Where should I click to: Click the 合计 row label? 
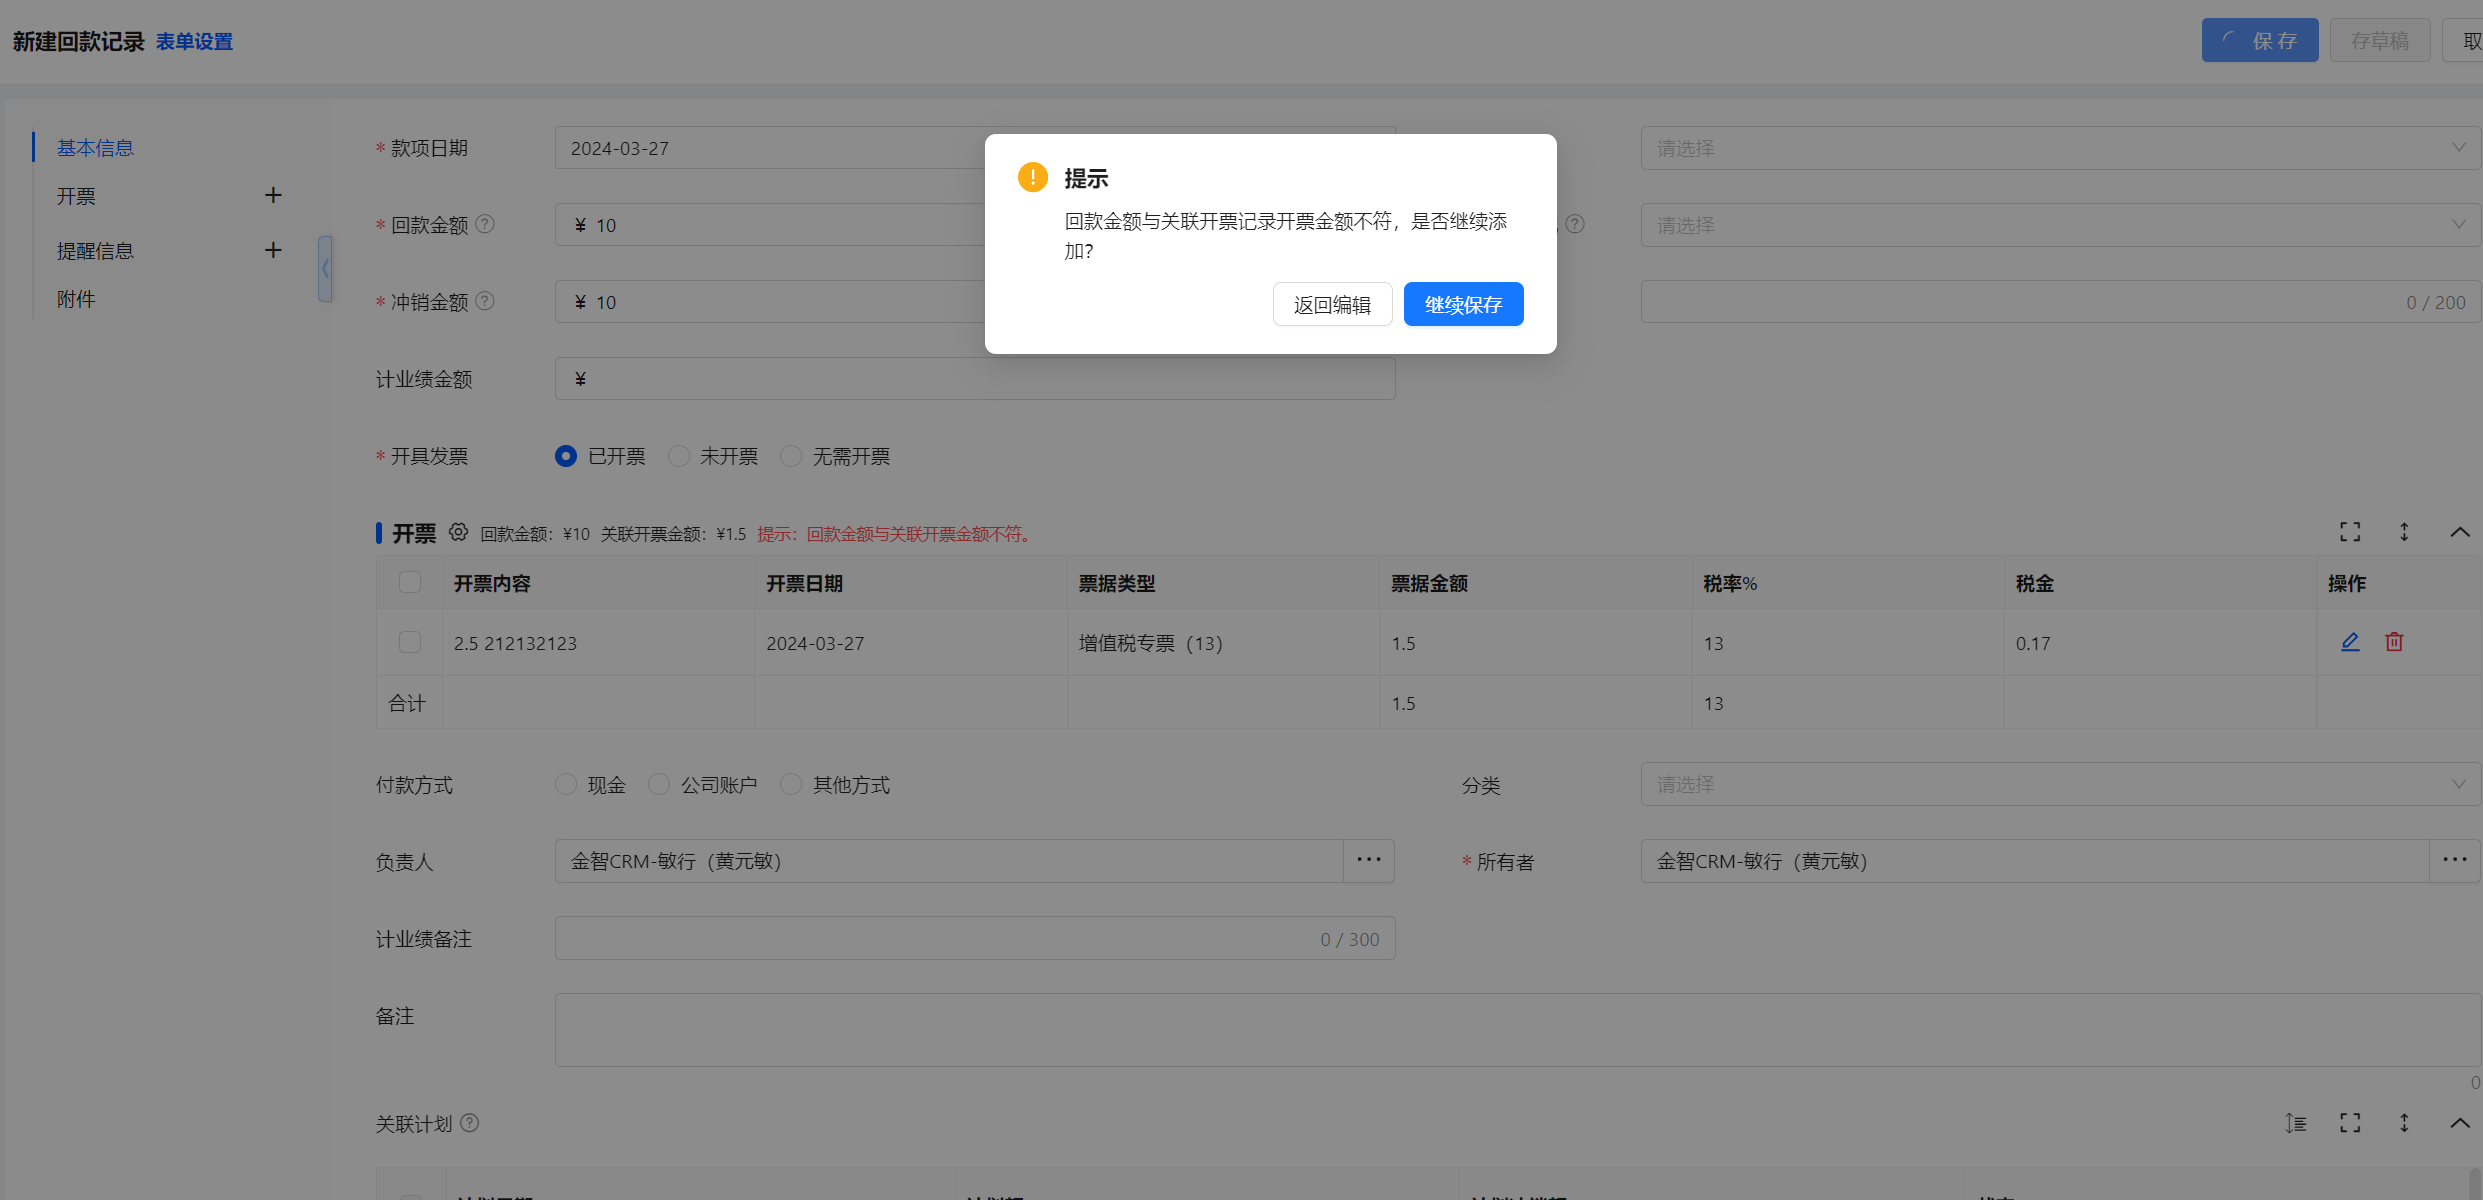coord(407,703)
